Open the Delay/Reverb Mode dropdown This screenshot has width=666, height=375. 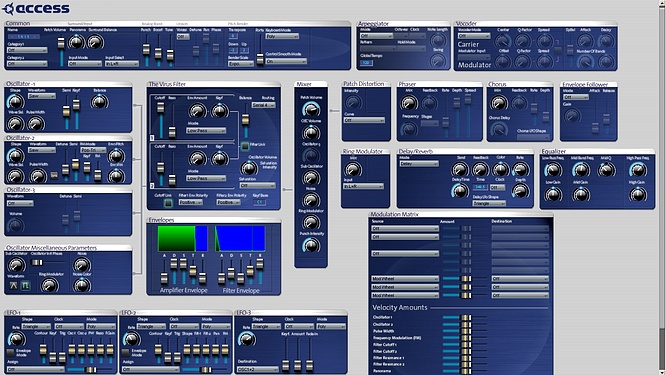pyautogui.click(x=419, y=164)
